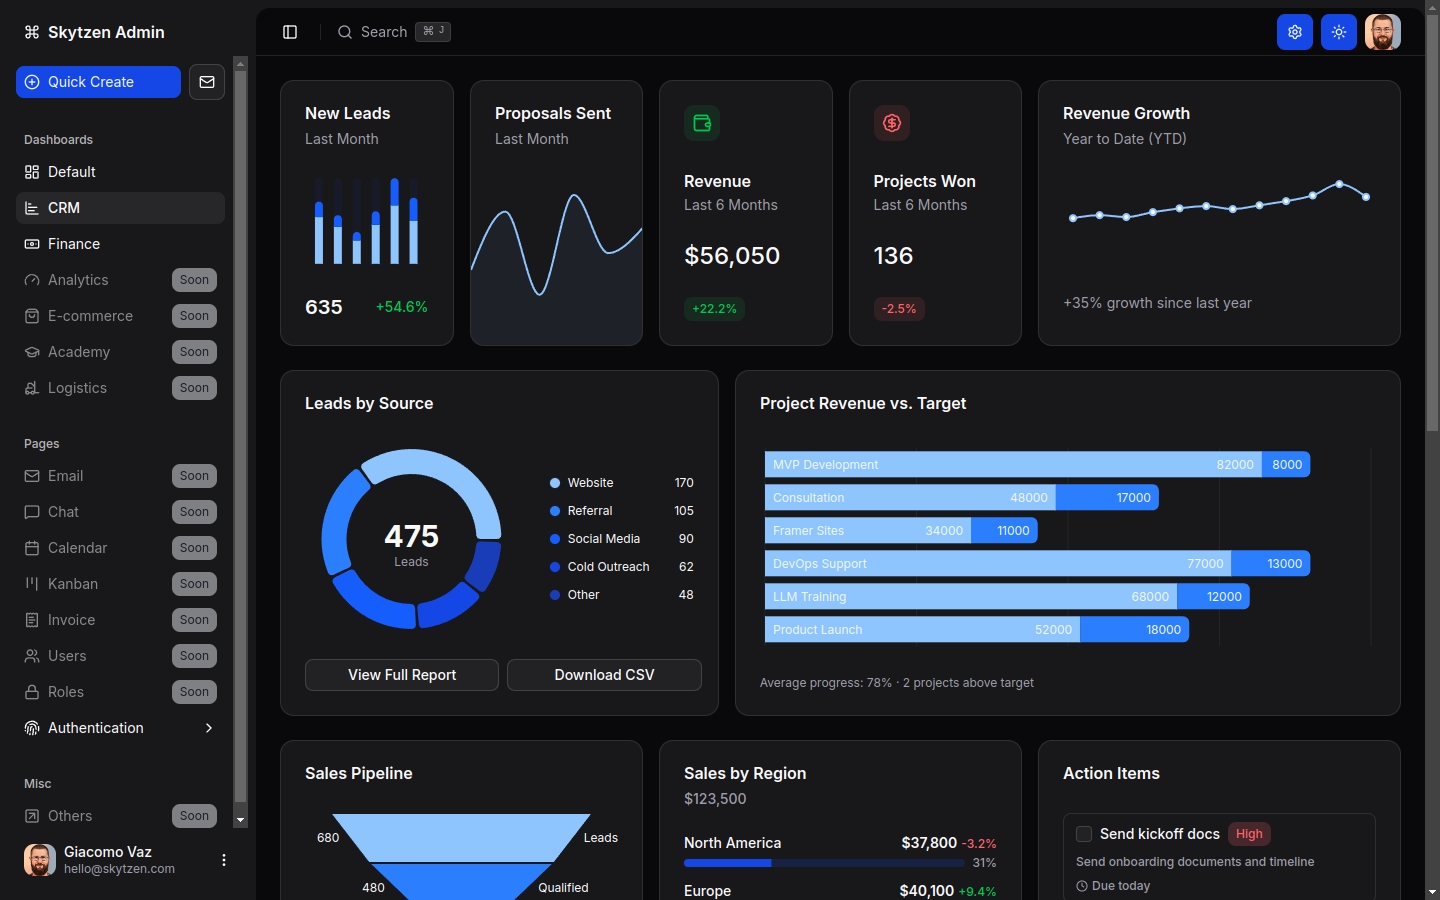The image size is (1440, 900).
Task: Open the Kanban board icon in Pages
Action: pos(31,584)
